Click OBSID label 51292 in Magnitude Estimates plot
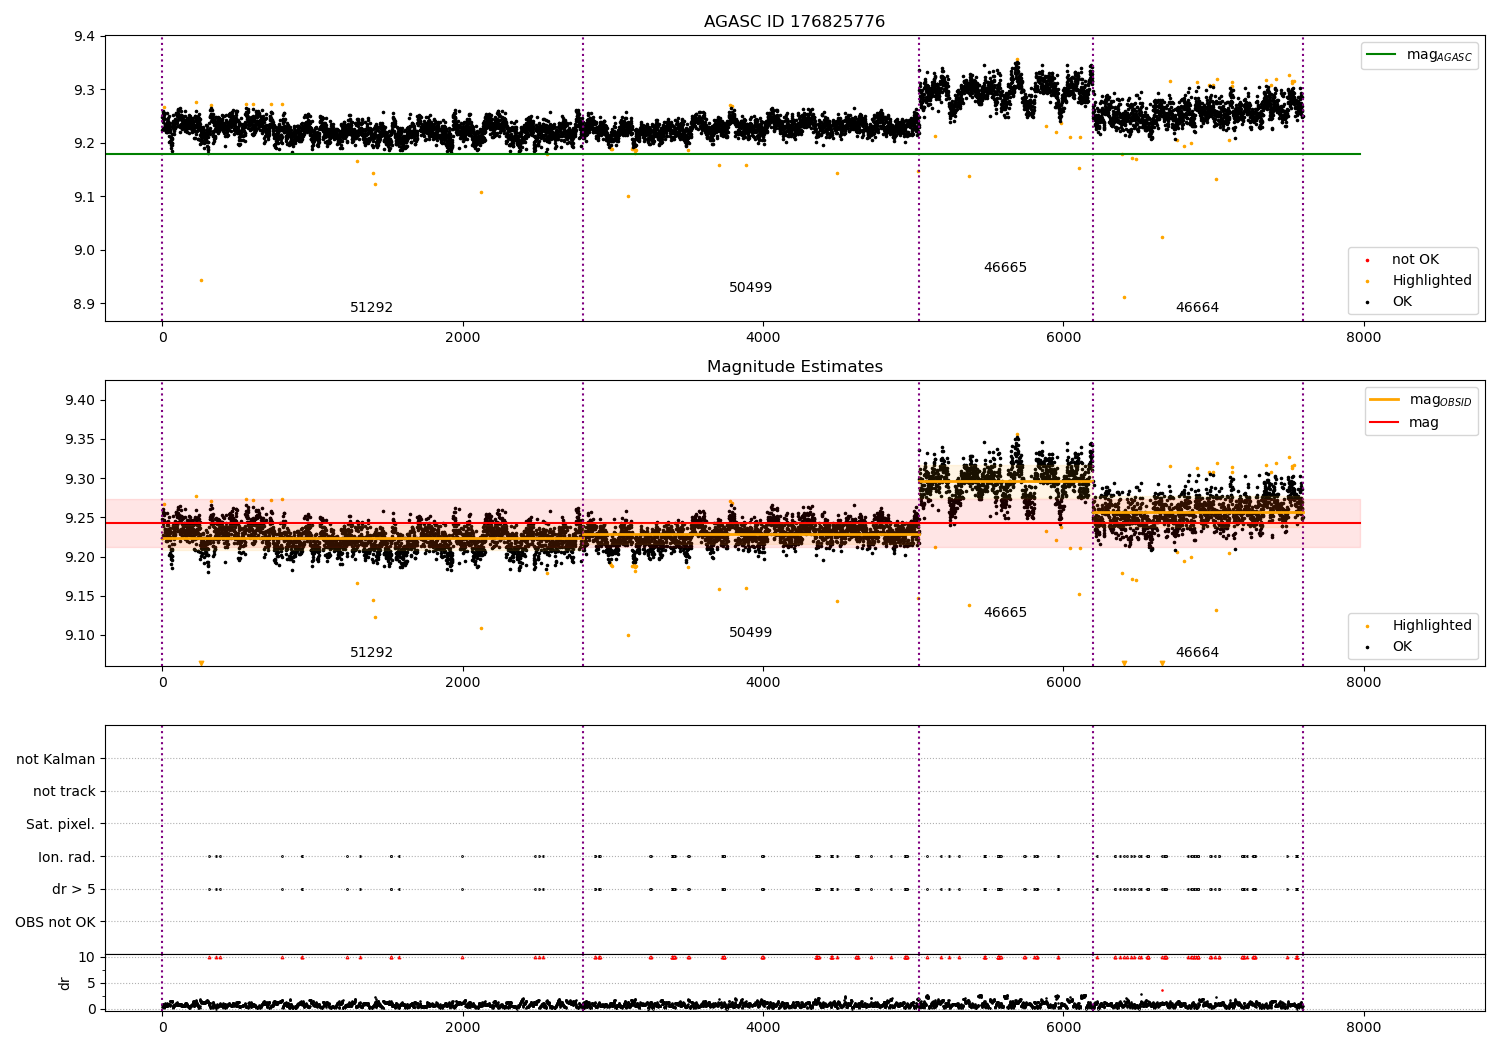The image size is (1500, 1050). [371, 653]
